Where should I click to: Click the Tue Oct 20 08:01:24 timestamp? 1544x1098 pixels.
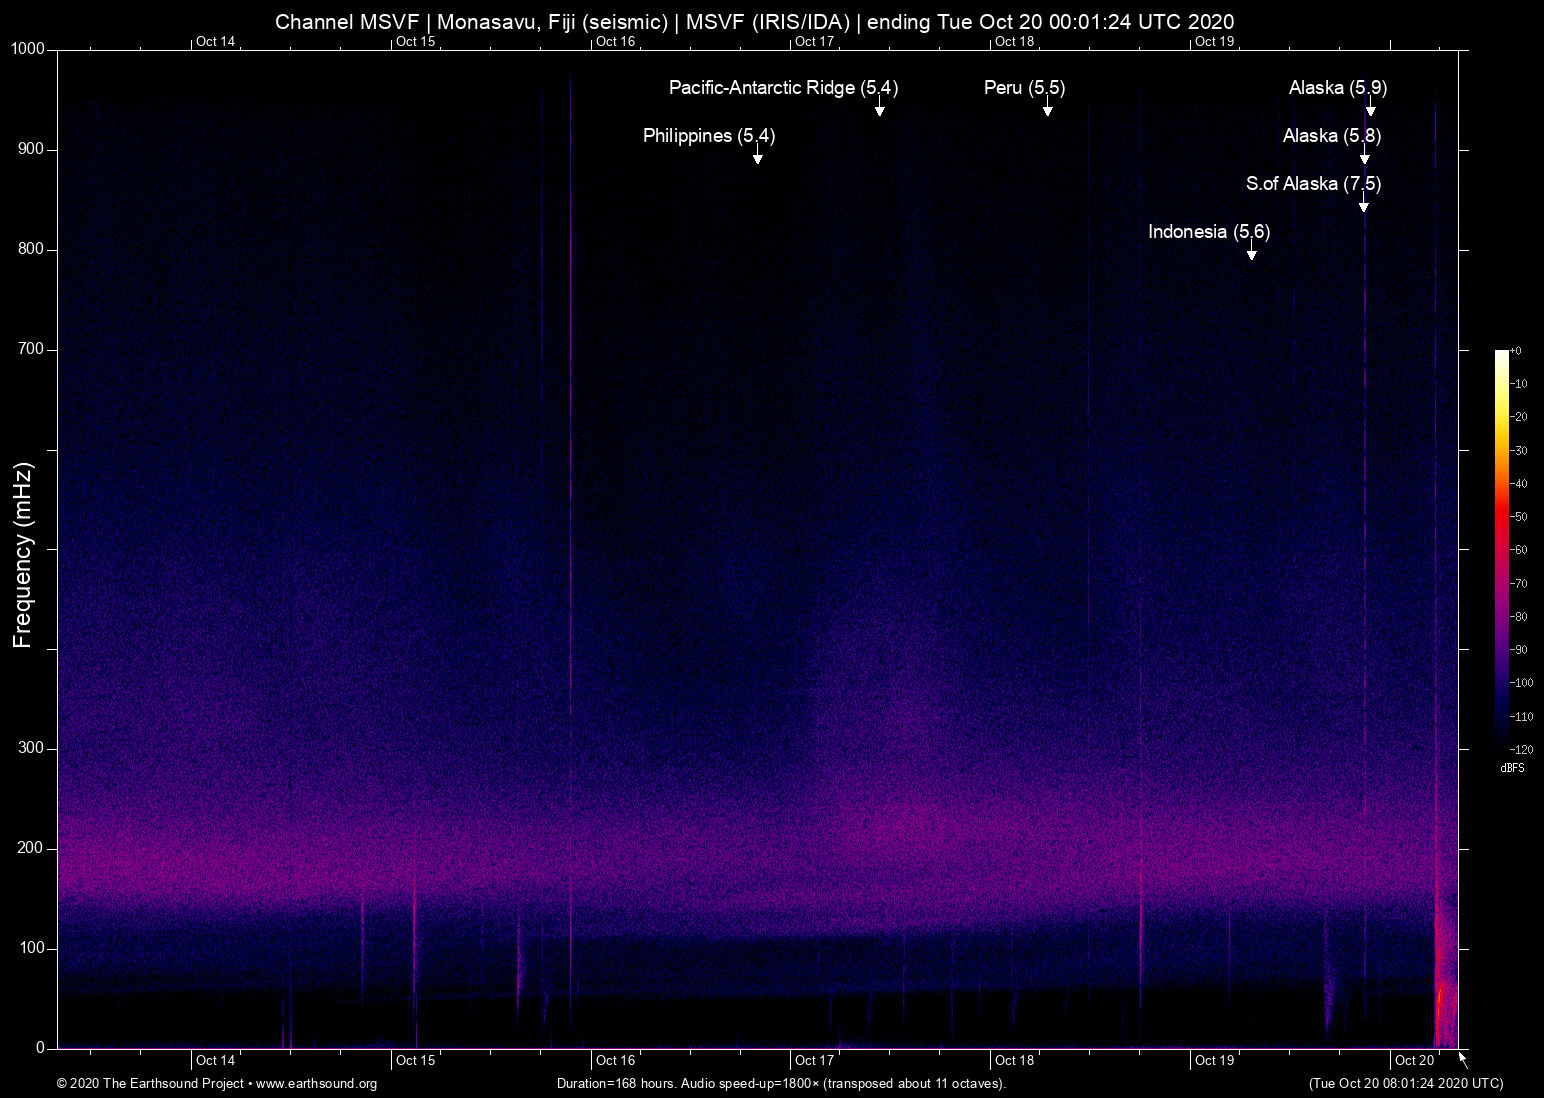point(1405,1084)
